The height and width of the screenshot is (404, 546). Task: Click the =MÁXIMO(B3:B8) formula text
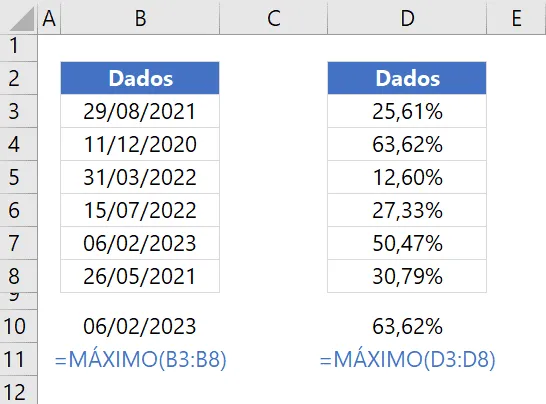tap(140, 359)
